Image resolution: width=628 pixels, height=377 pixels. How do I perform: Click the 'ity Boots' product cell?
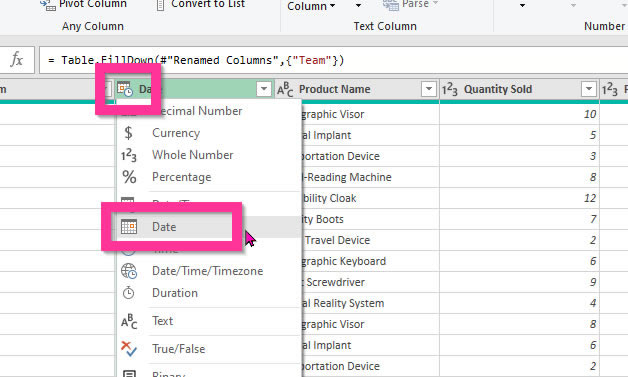coord(370,219)
